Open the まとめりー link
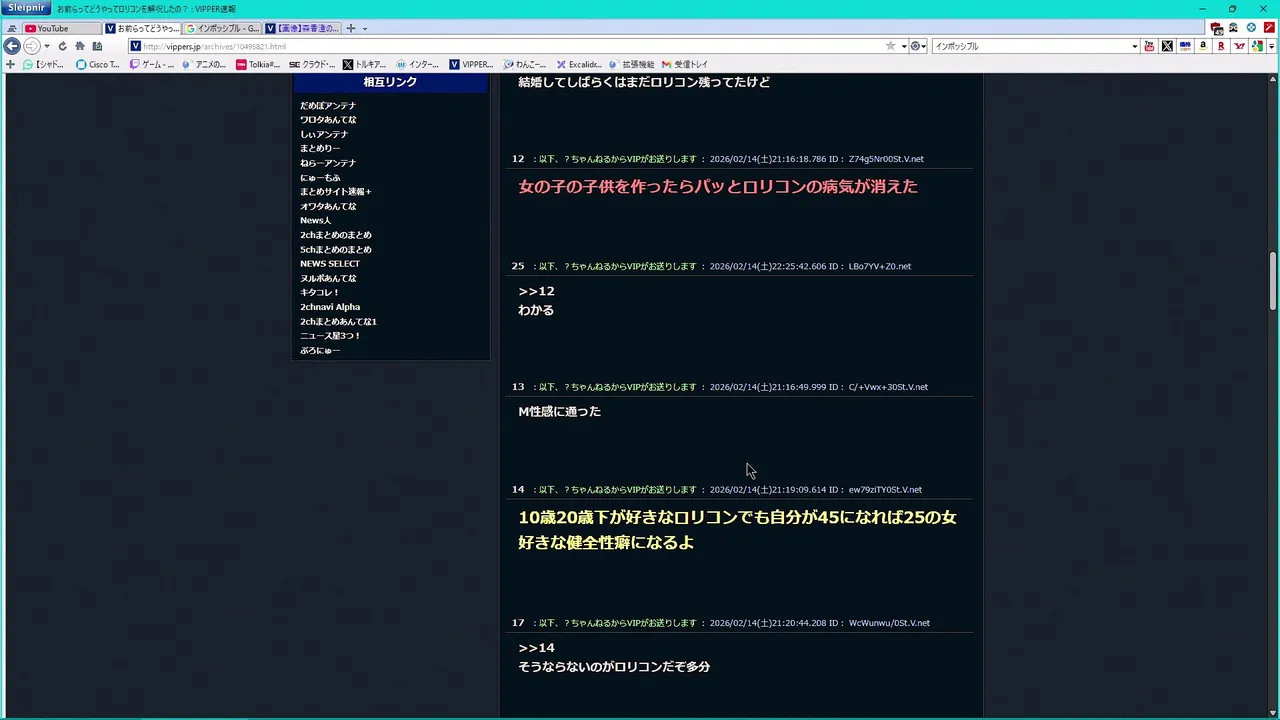 pos(320,148)
